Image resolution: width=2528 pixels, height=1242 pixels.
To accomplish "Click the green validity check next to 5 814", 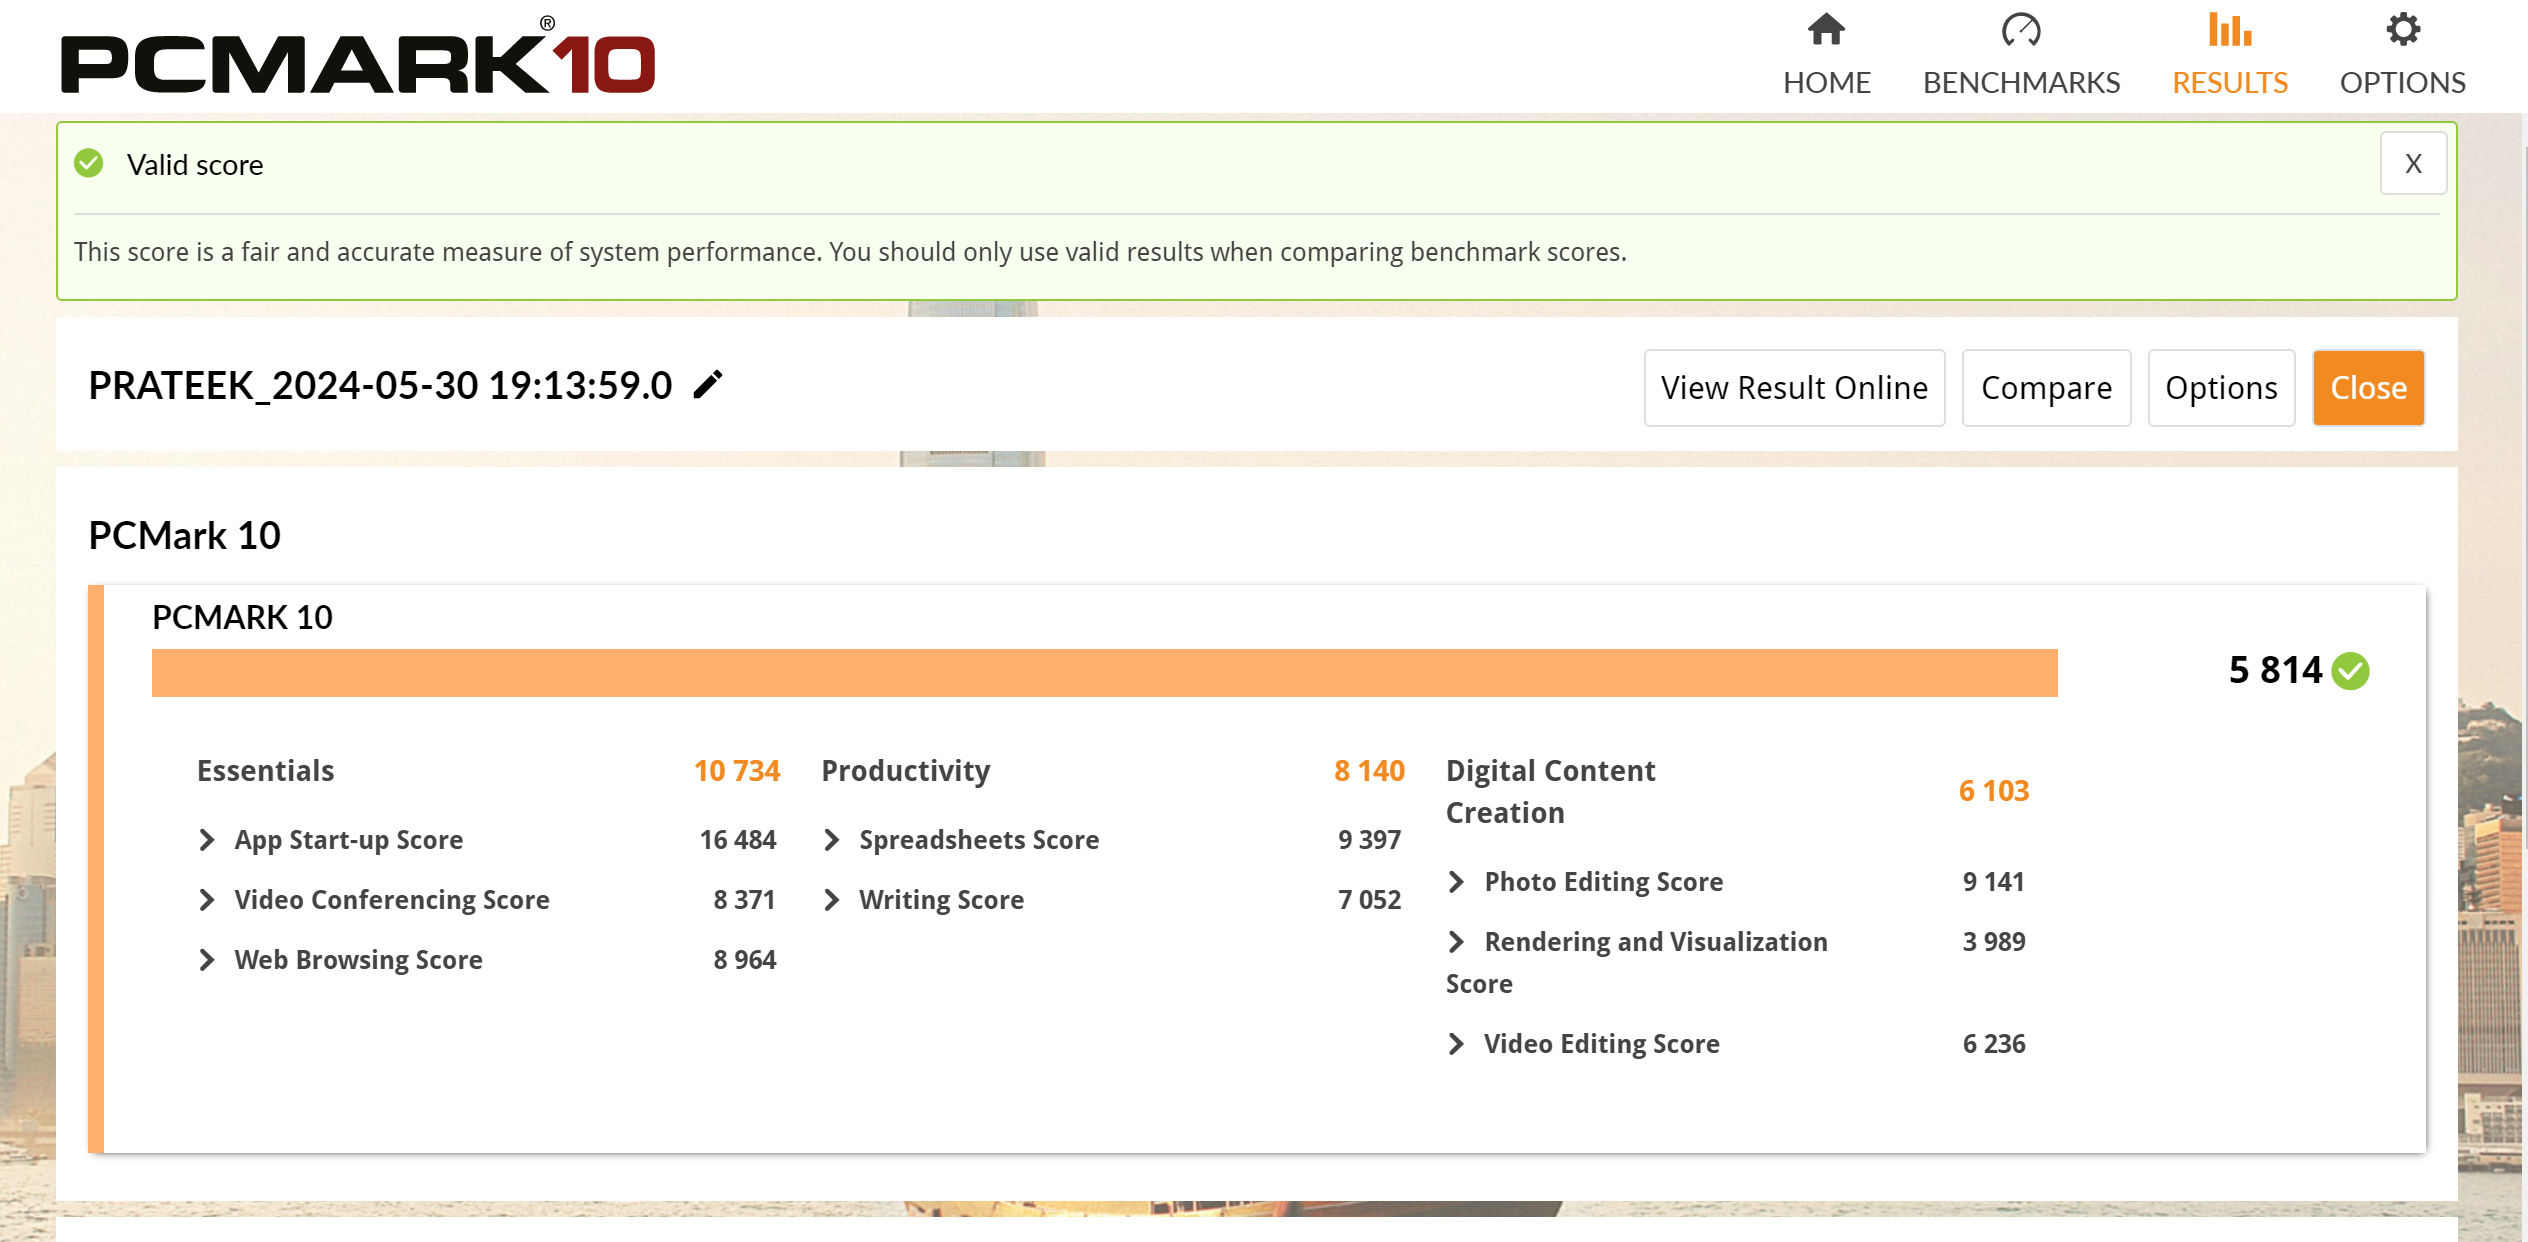I will pos(2350,670).
